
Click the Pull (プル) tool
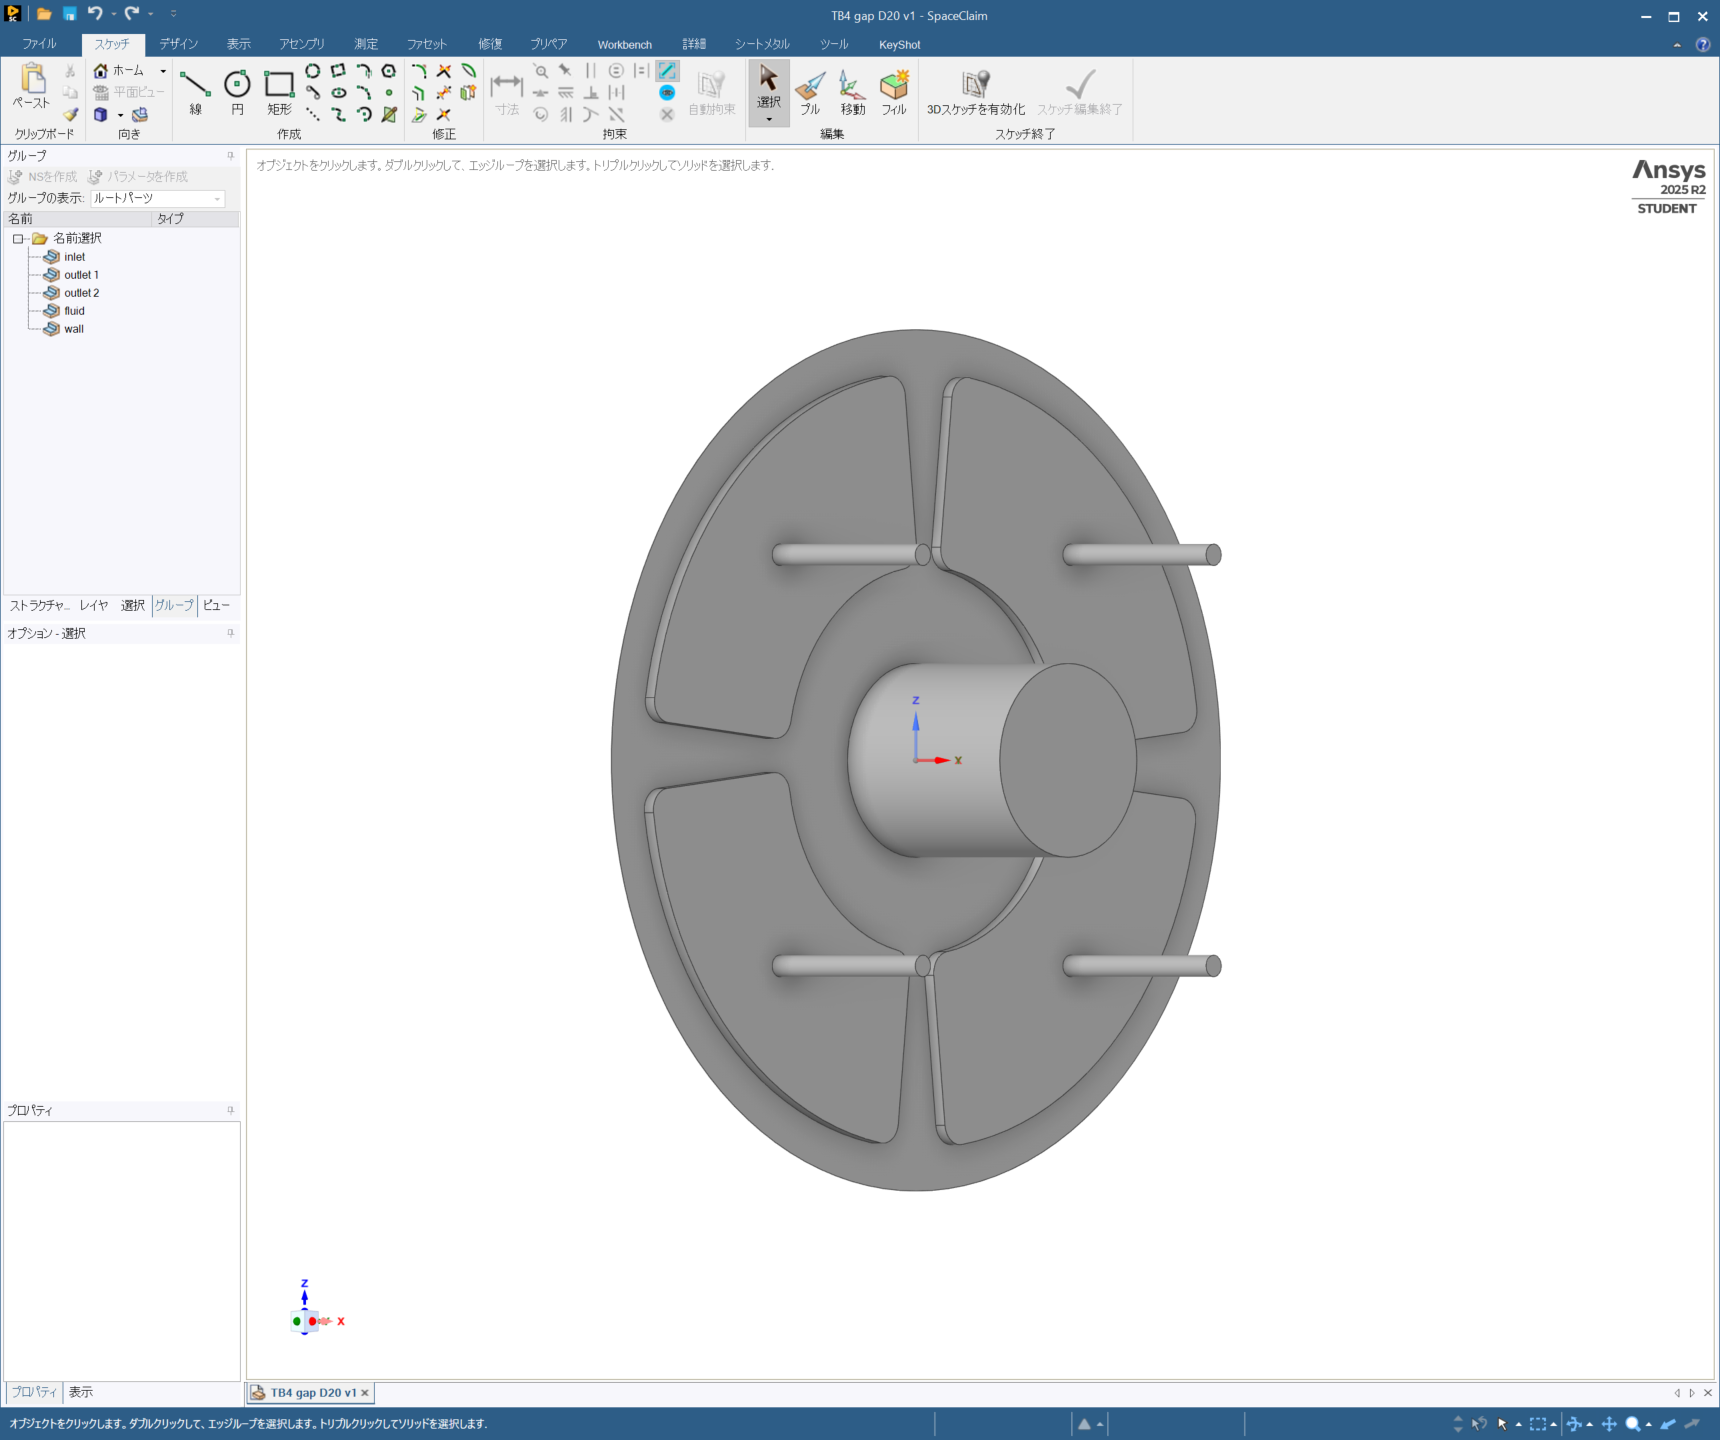pos(810,90)
